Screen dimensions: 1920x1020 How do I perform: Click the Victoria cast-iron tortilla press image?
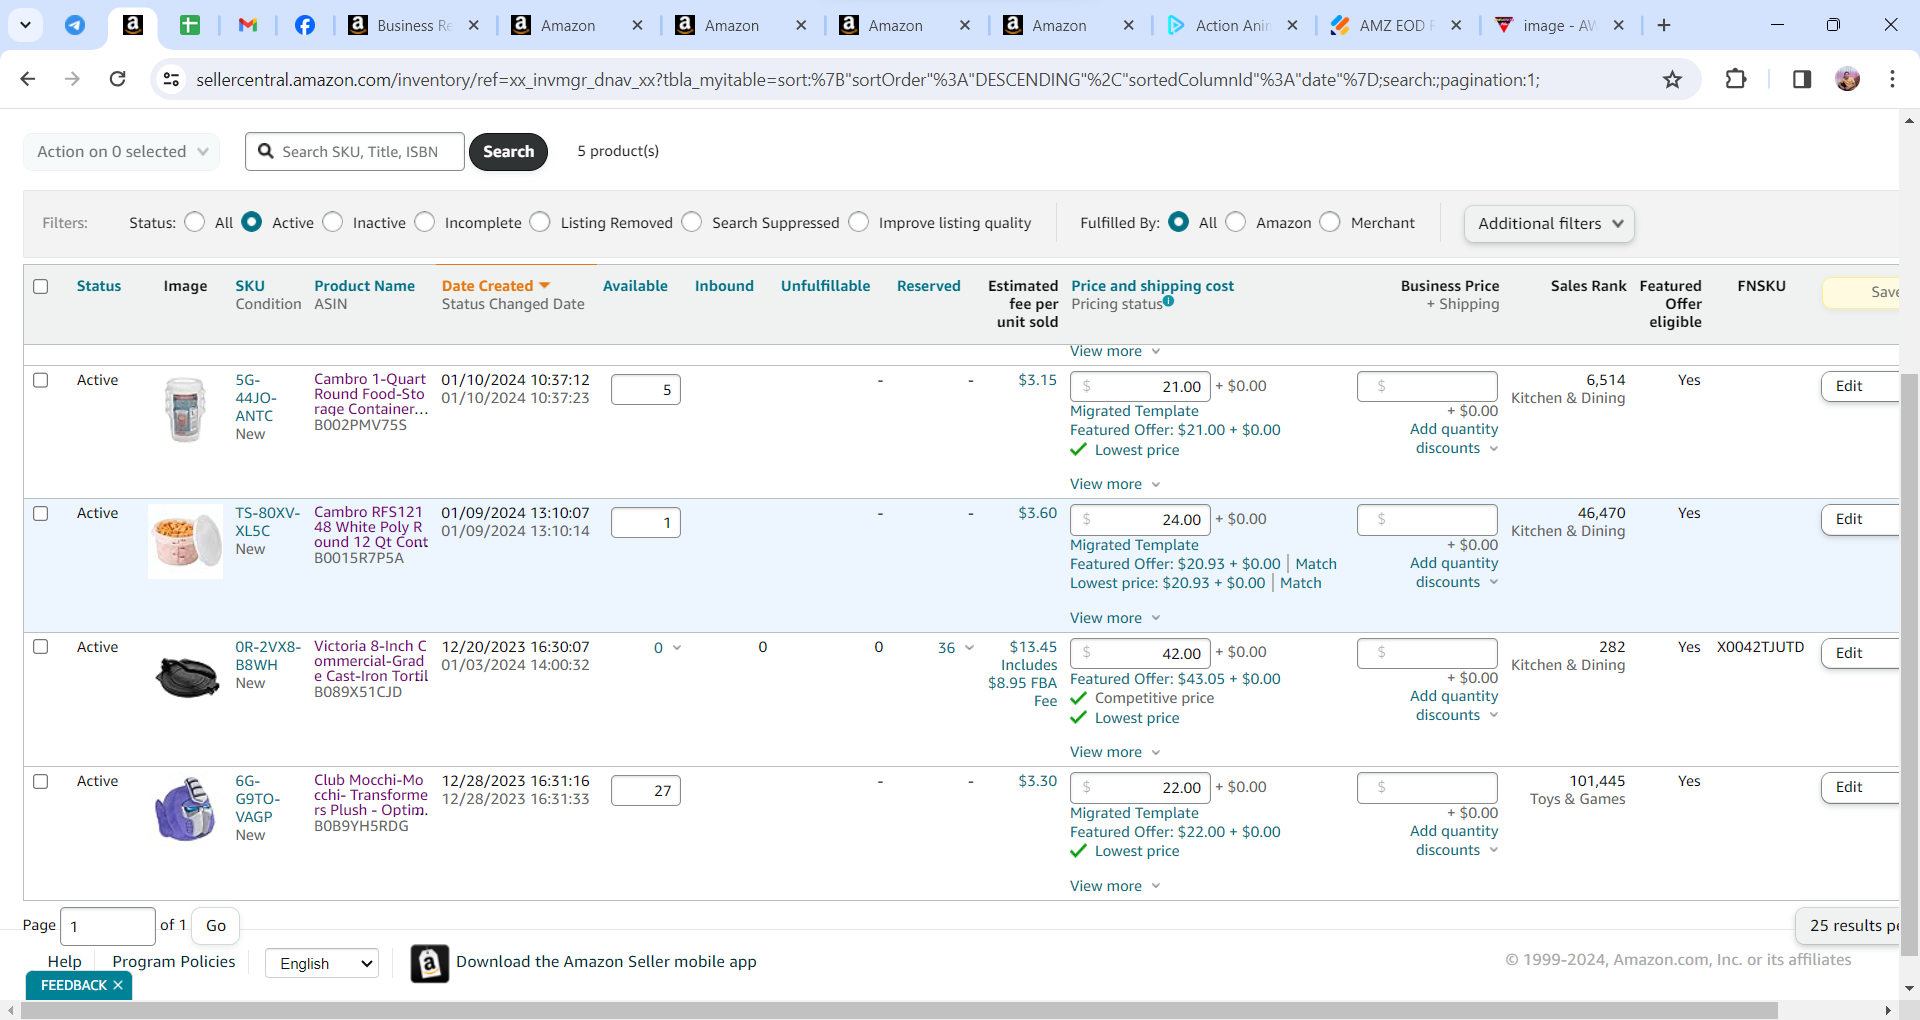tap(187, 677)
